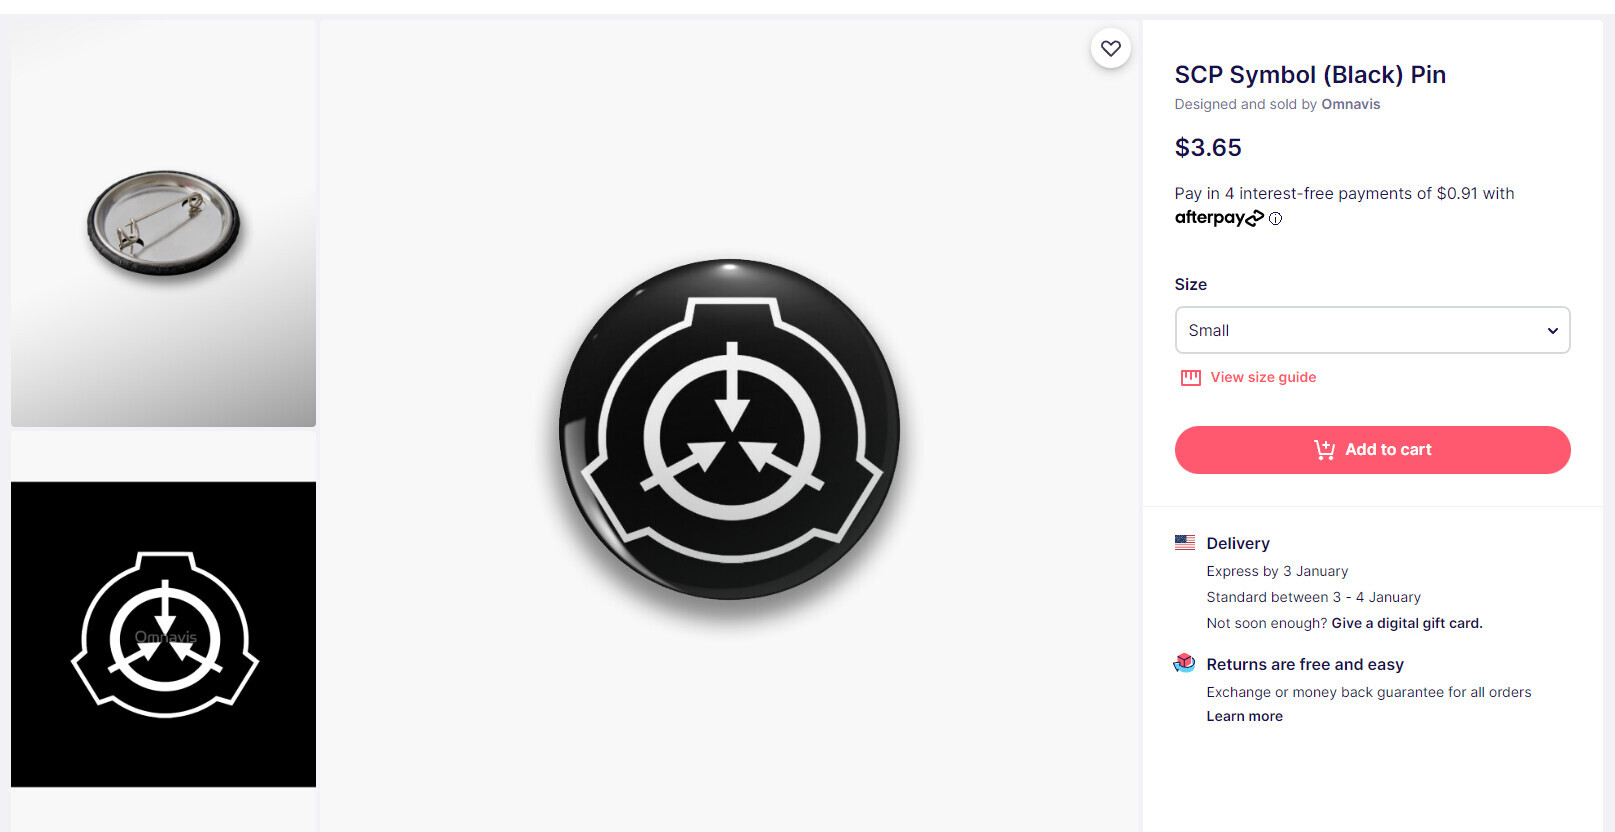Click the $3.65 price text
Screen dimensions: 1615x832
[x=1208, y=148]
